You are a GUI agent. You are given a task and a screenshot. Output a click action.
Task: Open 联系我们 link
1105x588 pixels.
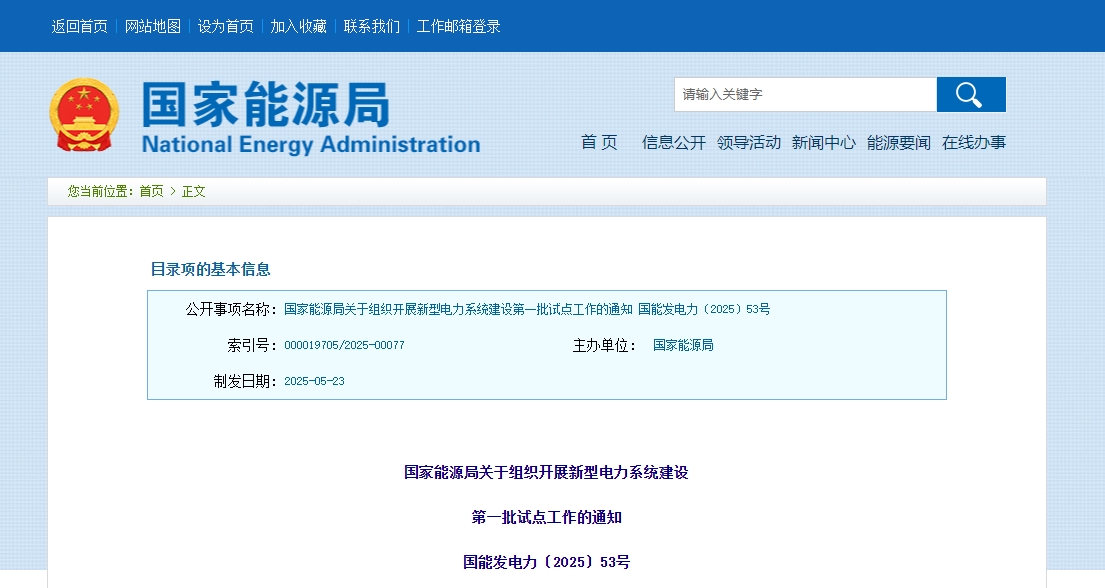(x=372, y=27)
